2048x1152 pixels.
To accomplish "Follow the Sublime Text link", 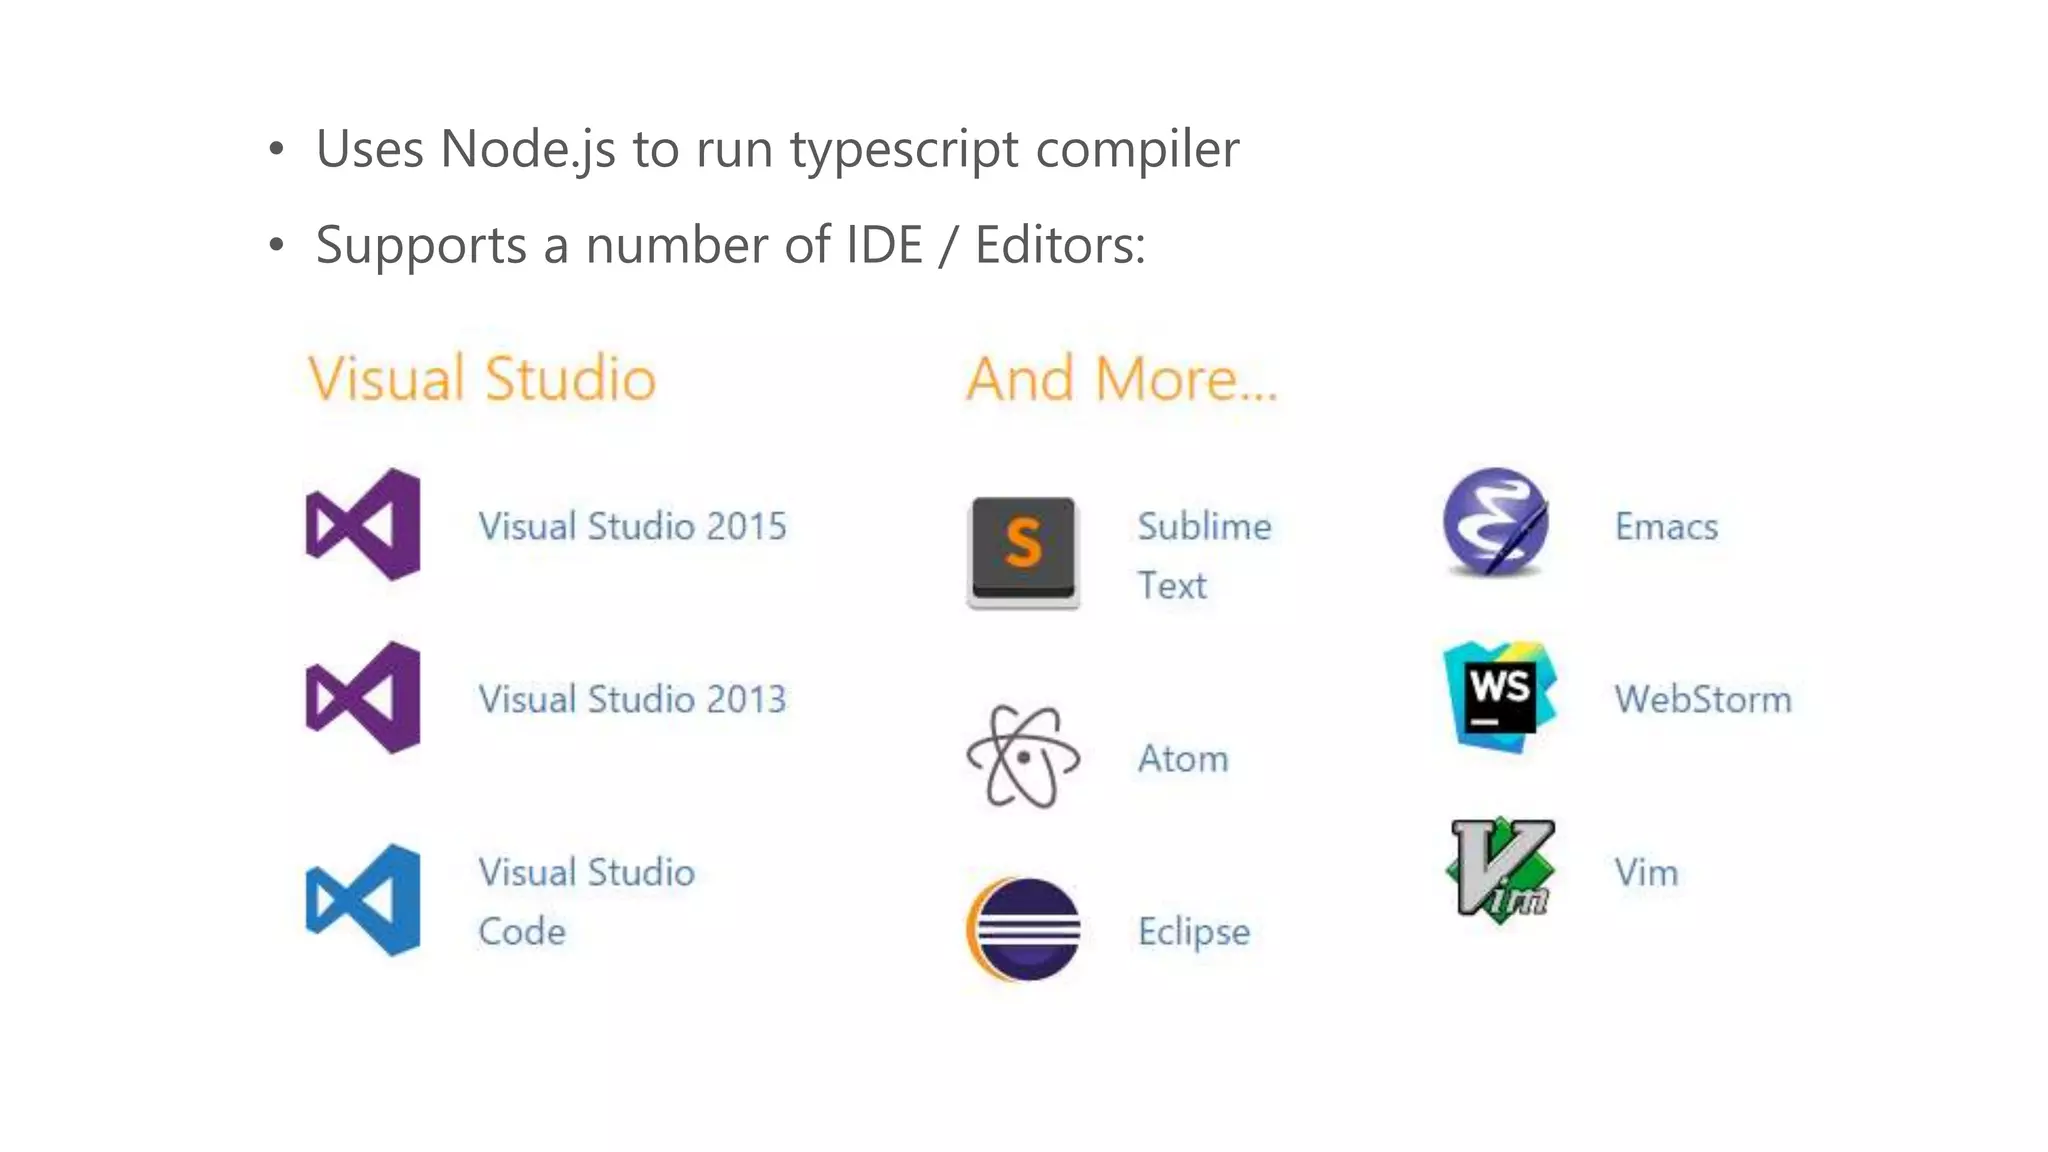I will click(1204, 555).
